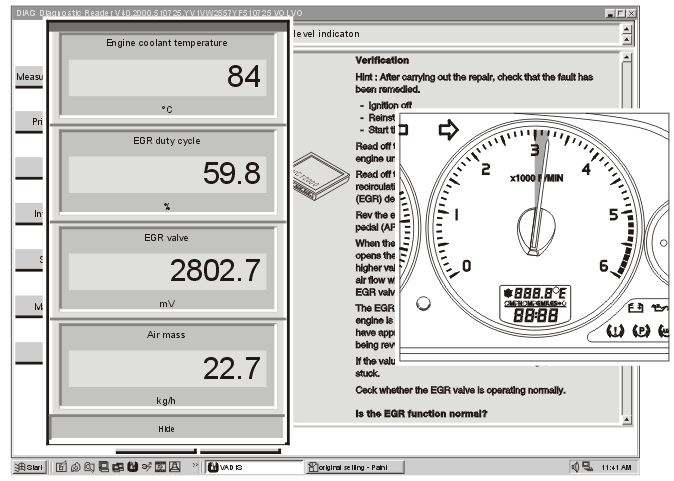Viewport: 674px width, 481px height.
Task: Click the taskbar volume speaker icon
Action: click(x=575, y=466)
